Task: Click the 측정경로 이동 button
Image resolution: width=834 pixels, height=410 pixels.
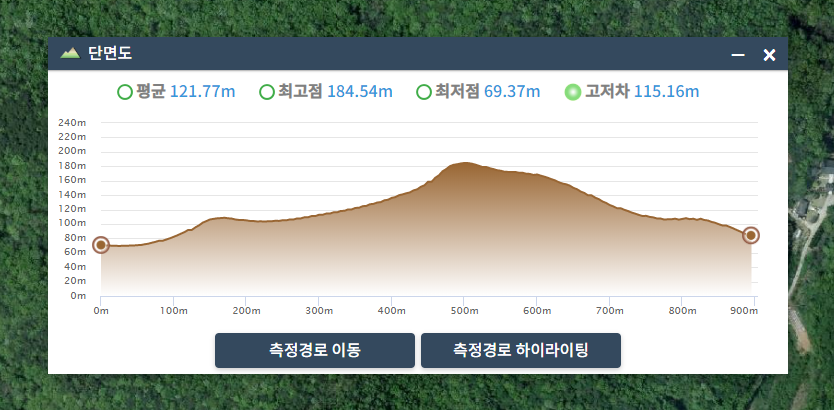Action: (x=315, y=350)
